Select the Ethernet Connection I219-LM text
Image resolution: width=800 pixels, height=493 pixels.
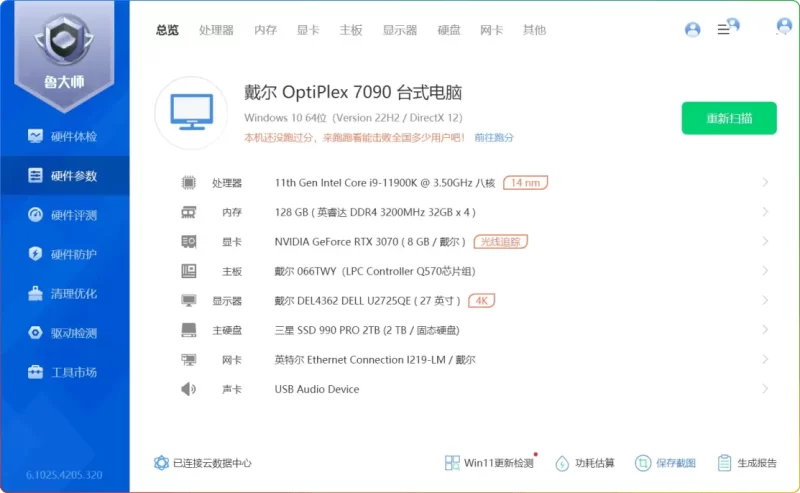(x=375, y=360)
